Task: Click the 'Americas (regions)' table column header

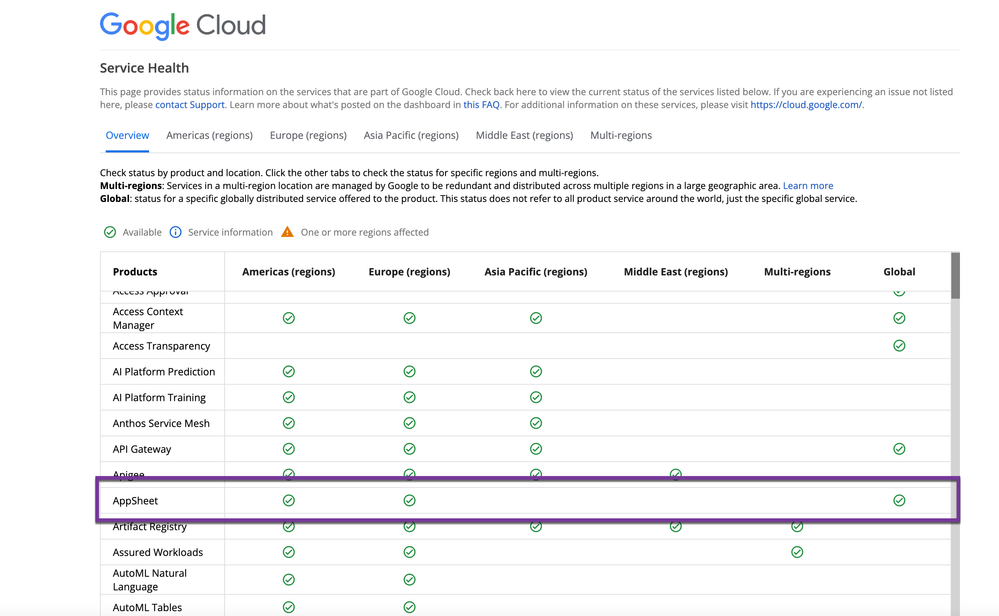Action: 289,272
